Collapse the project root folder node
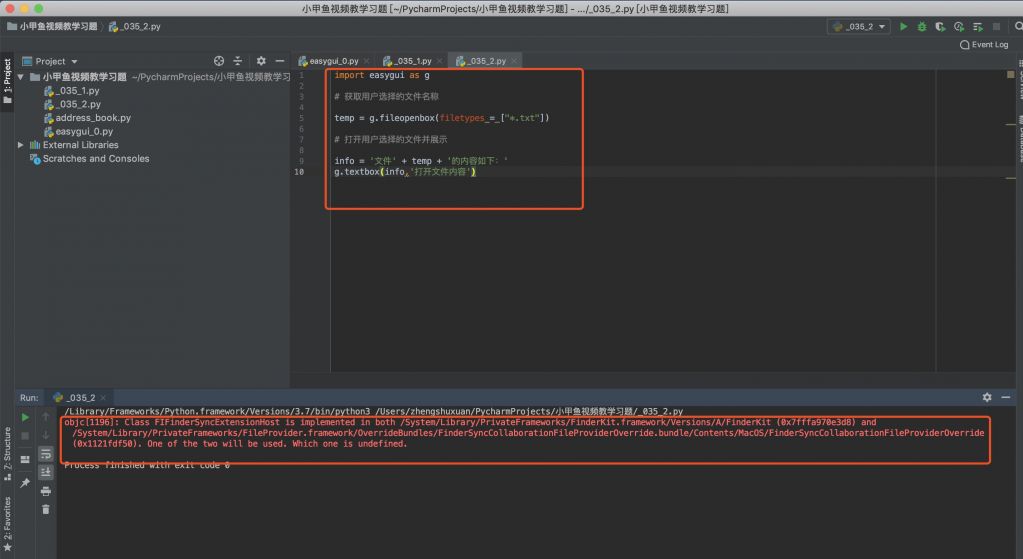This screenshot has width=1023, height=559. pyautogui.click(x=21, y=77)
